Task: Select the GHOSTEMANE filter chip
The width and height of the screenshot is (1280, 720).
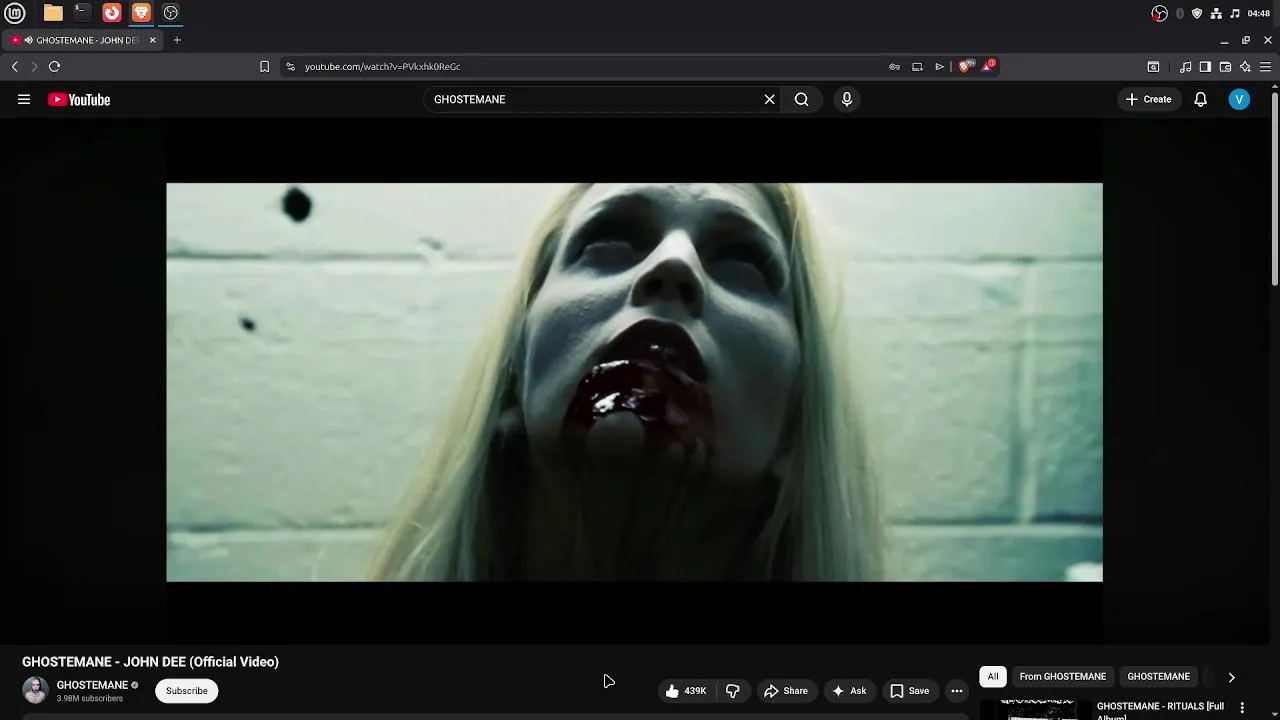Action: (x=1159, y=677)
